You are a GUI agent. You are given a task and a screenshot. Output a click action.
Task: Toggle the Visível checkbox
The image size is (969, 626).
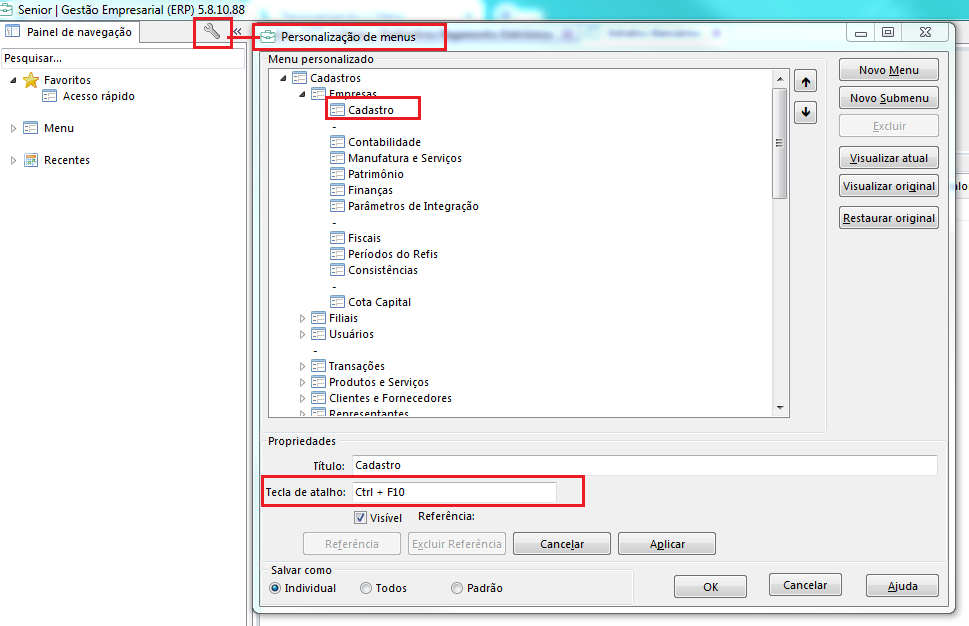[360, 517]
